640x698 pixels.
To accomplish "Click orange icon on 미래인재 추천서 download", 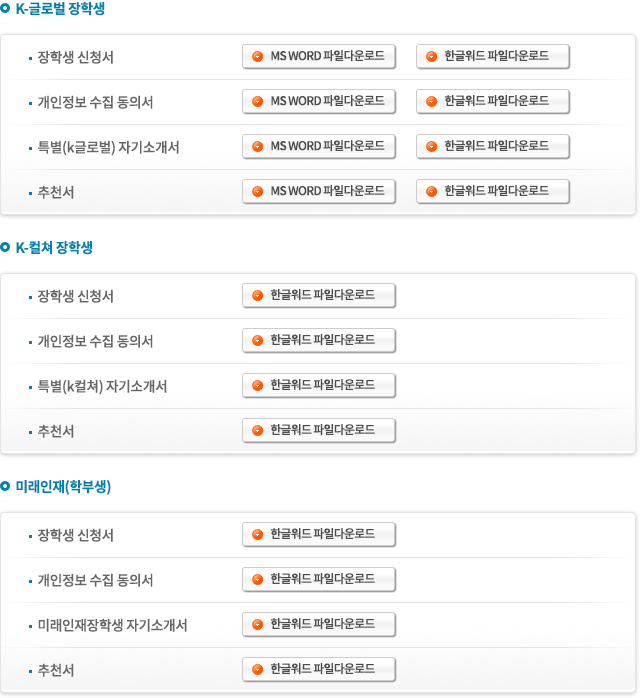I will (x=258, y=670).
